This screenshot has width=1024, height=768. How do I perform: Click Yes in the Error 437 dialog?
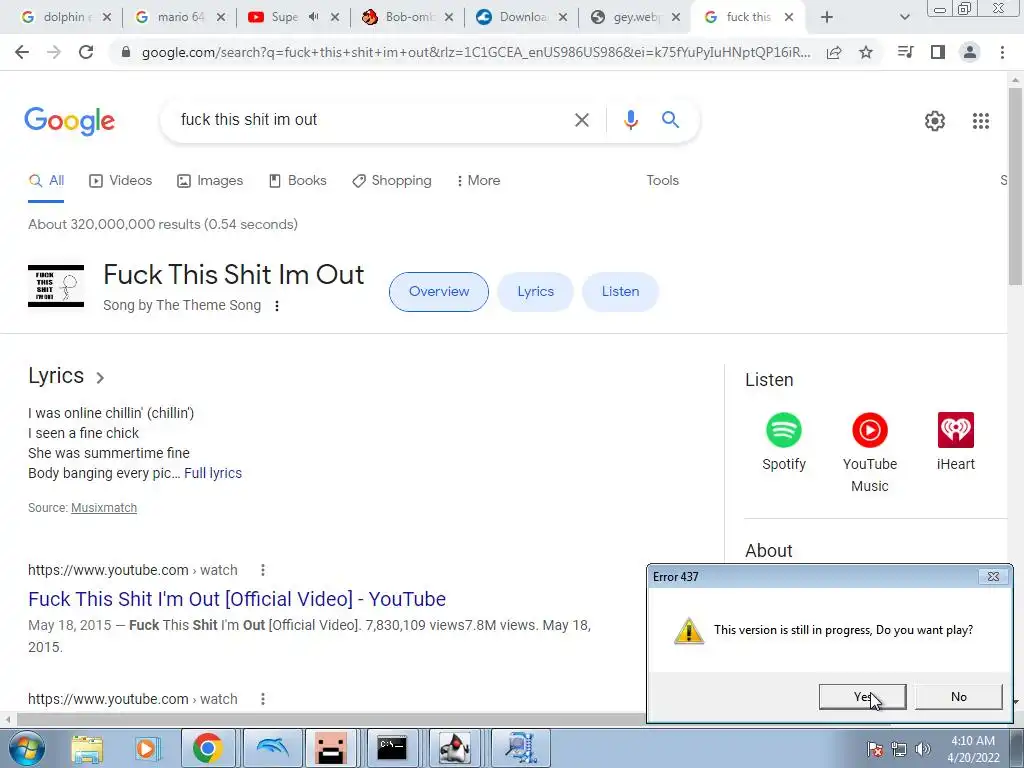(862, 697)
